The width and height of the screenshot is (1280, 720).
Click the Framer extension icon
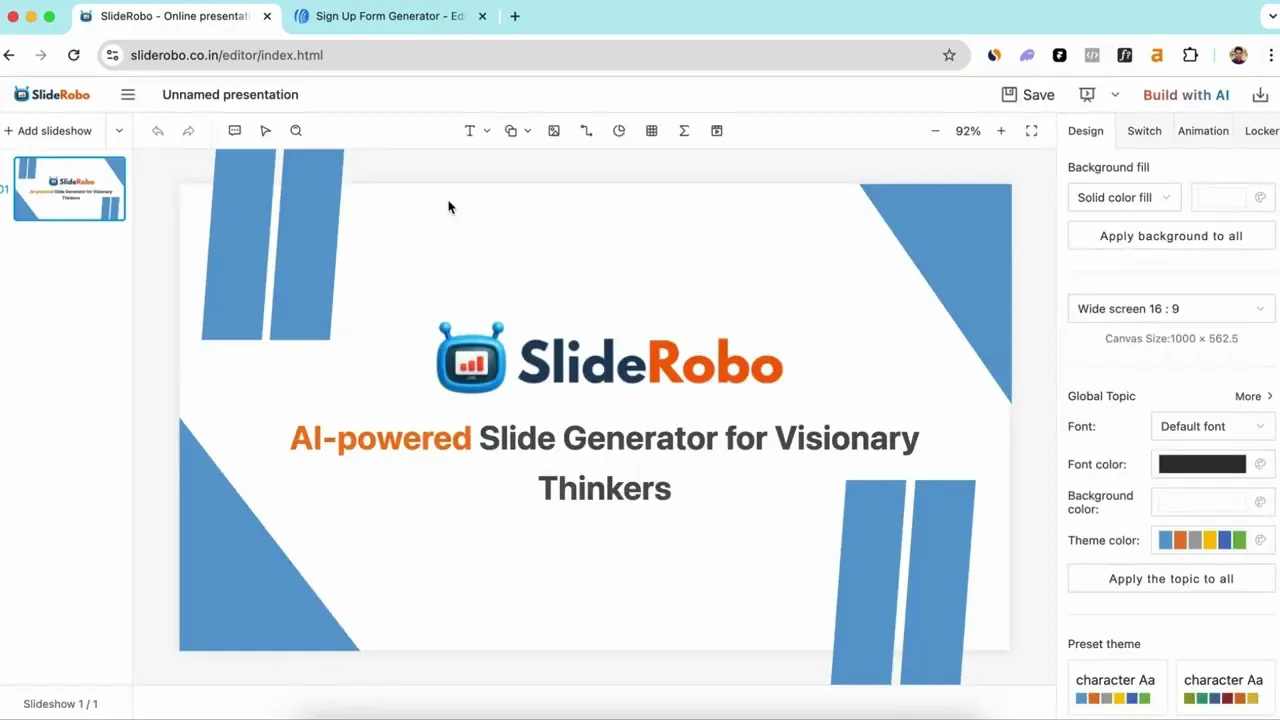[1060, 55]
